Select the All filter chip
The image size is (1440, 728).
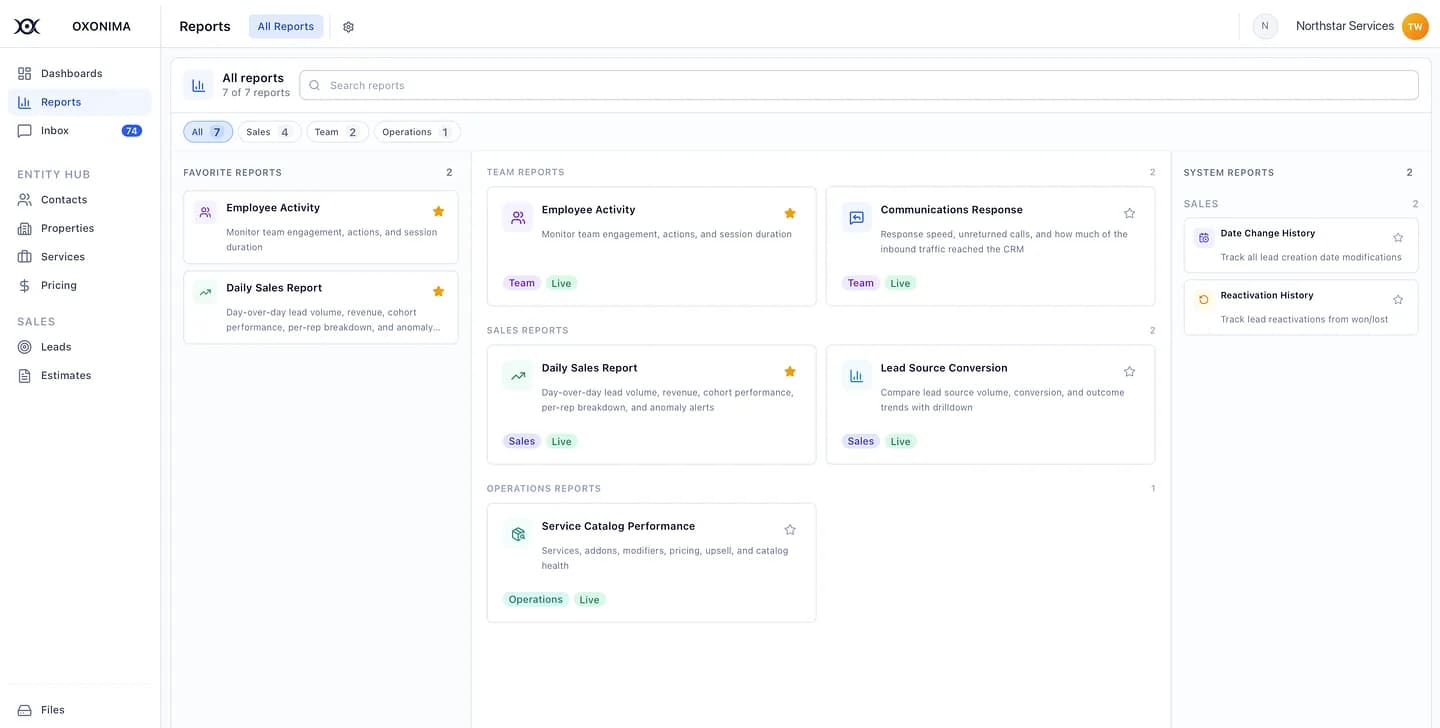coord(208,132)
